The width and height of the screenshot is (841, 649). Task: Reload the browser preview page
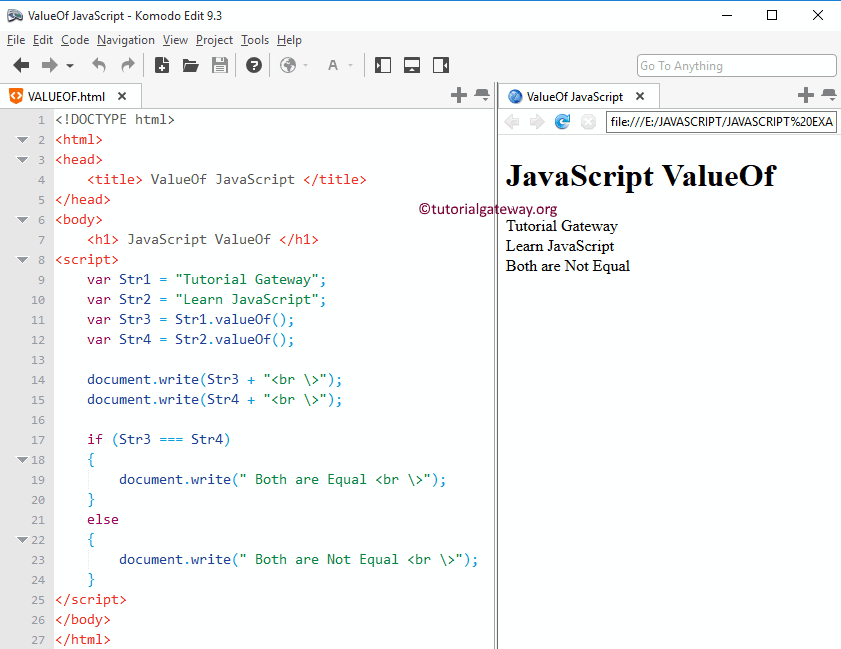563,122
